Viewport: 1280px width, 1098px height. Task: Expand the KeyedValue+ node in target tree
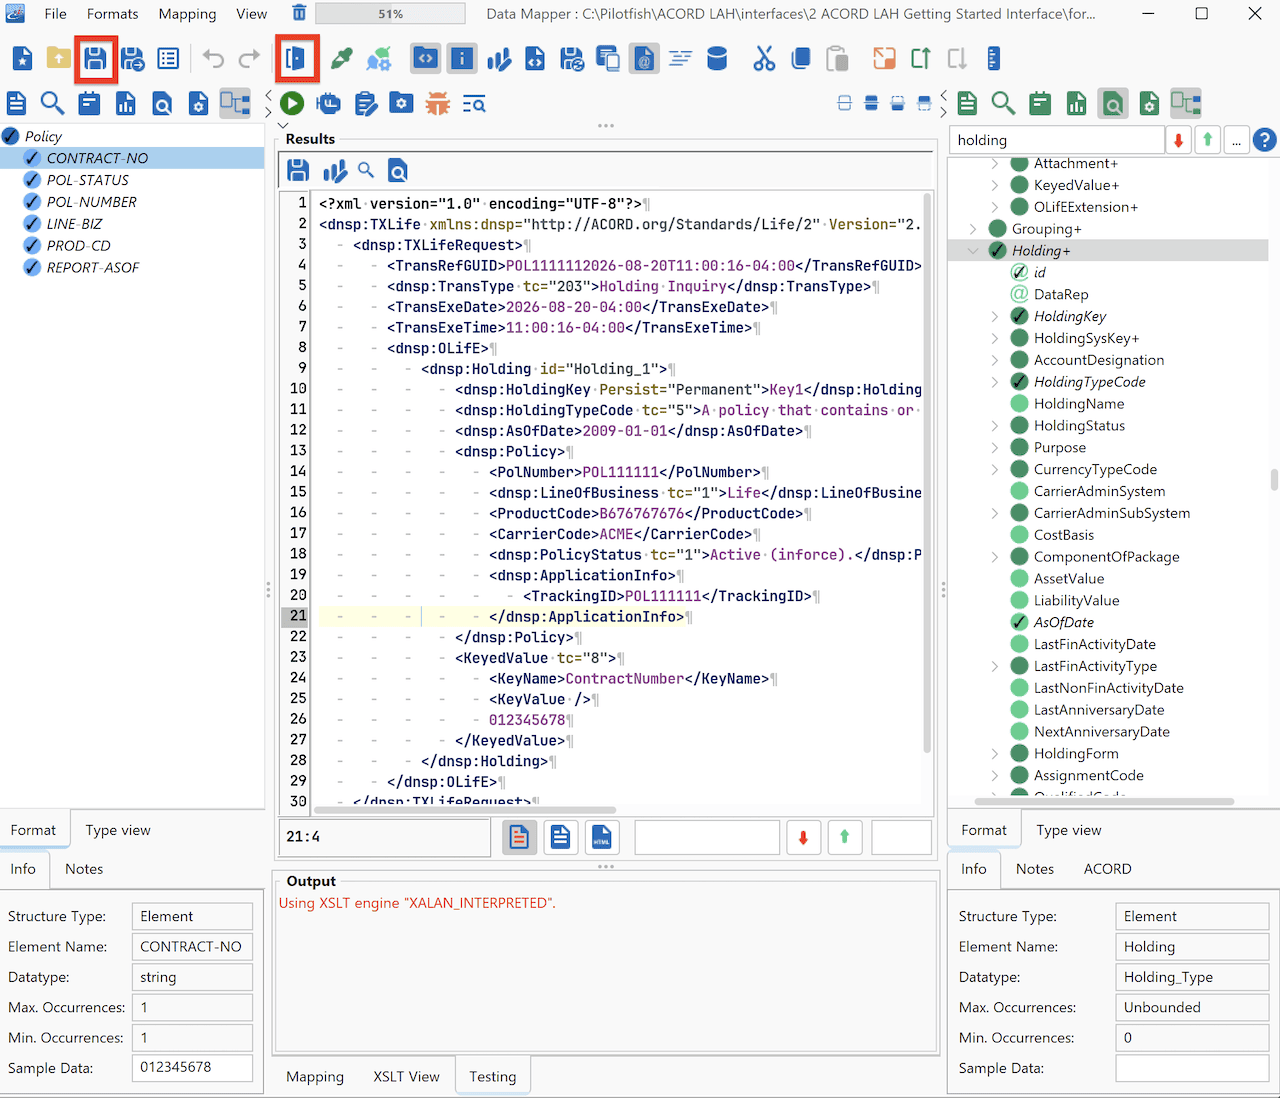point(994,185)
